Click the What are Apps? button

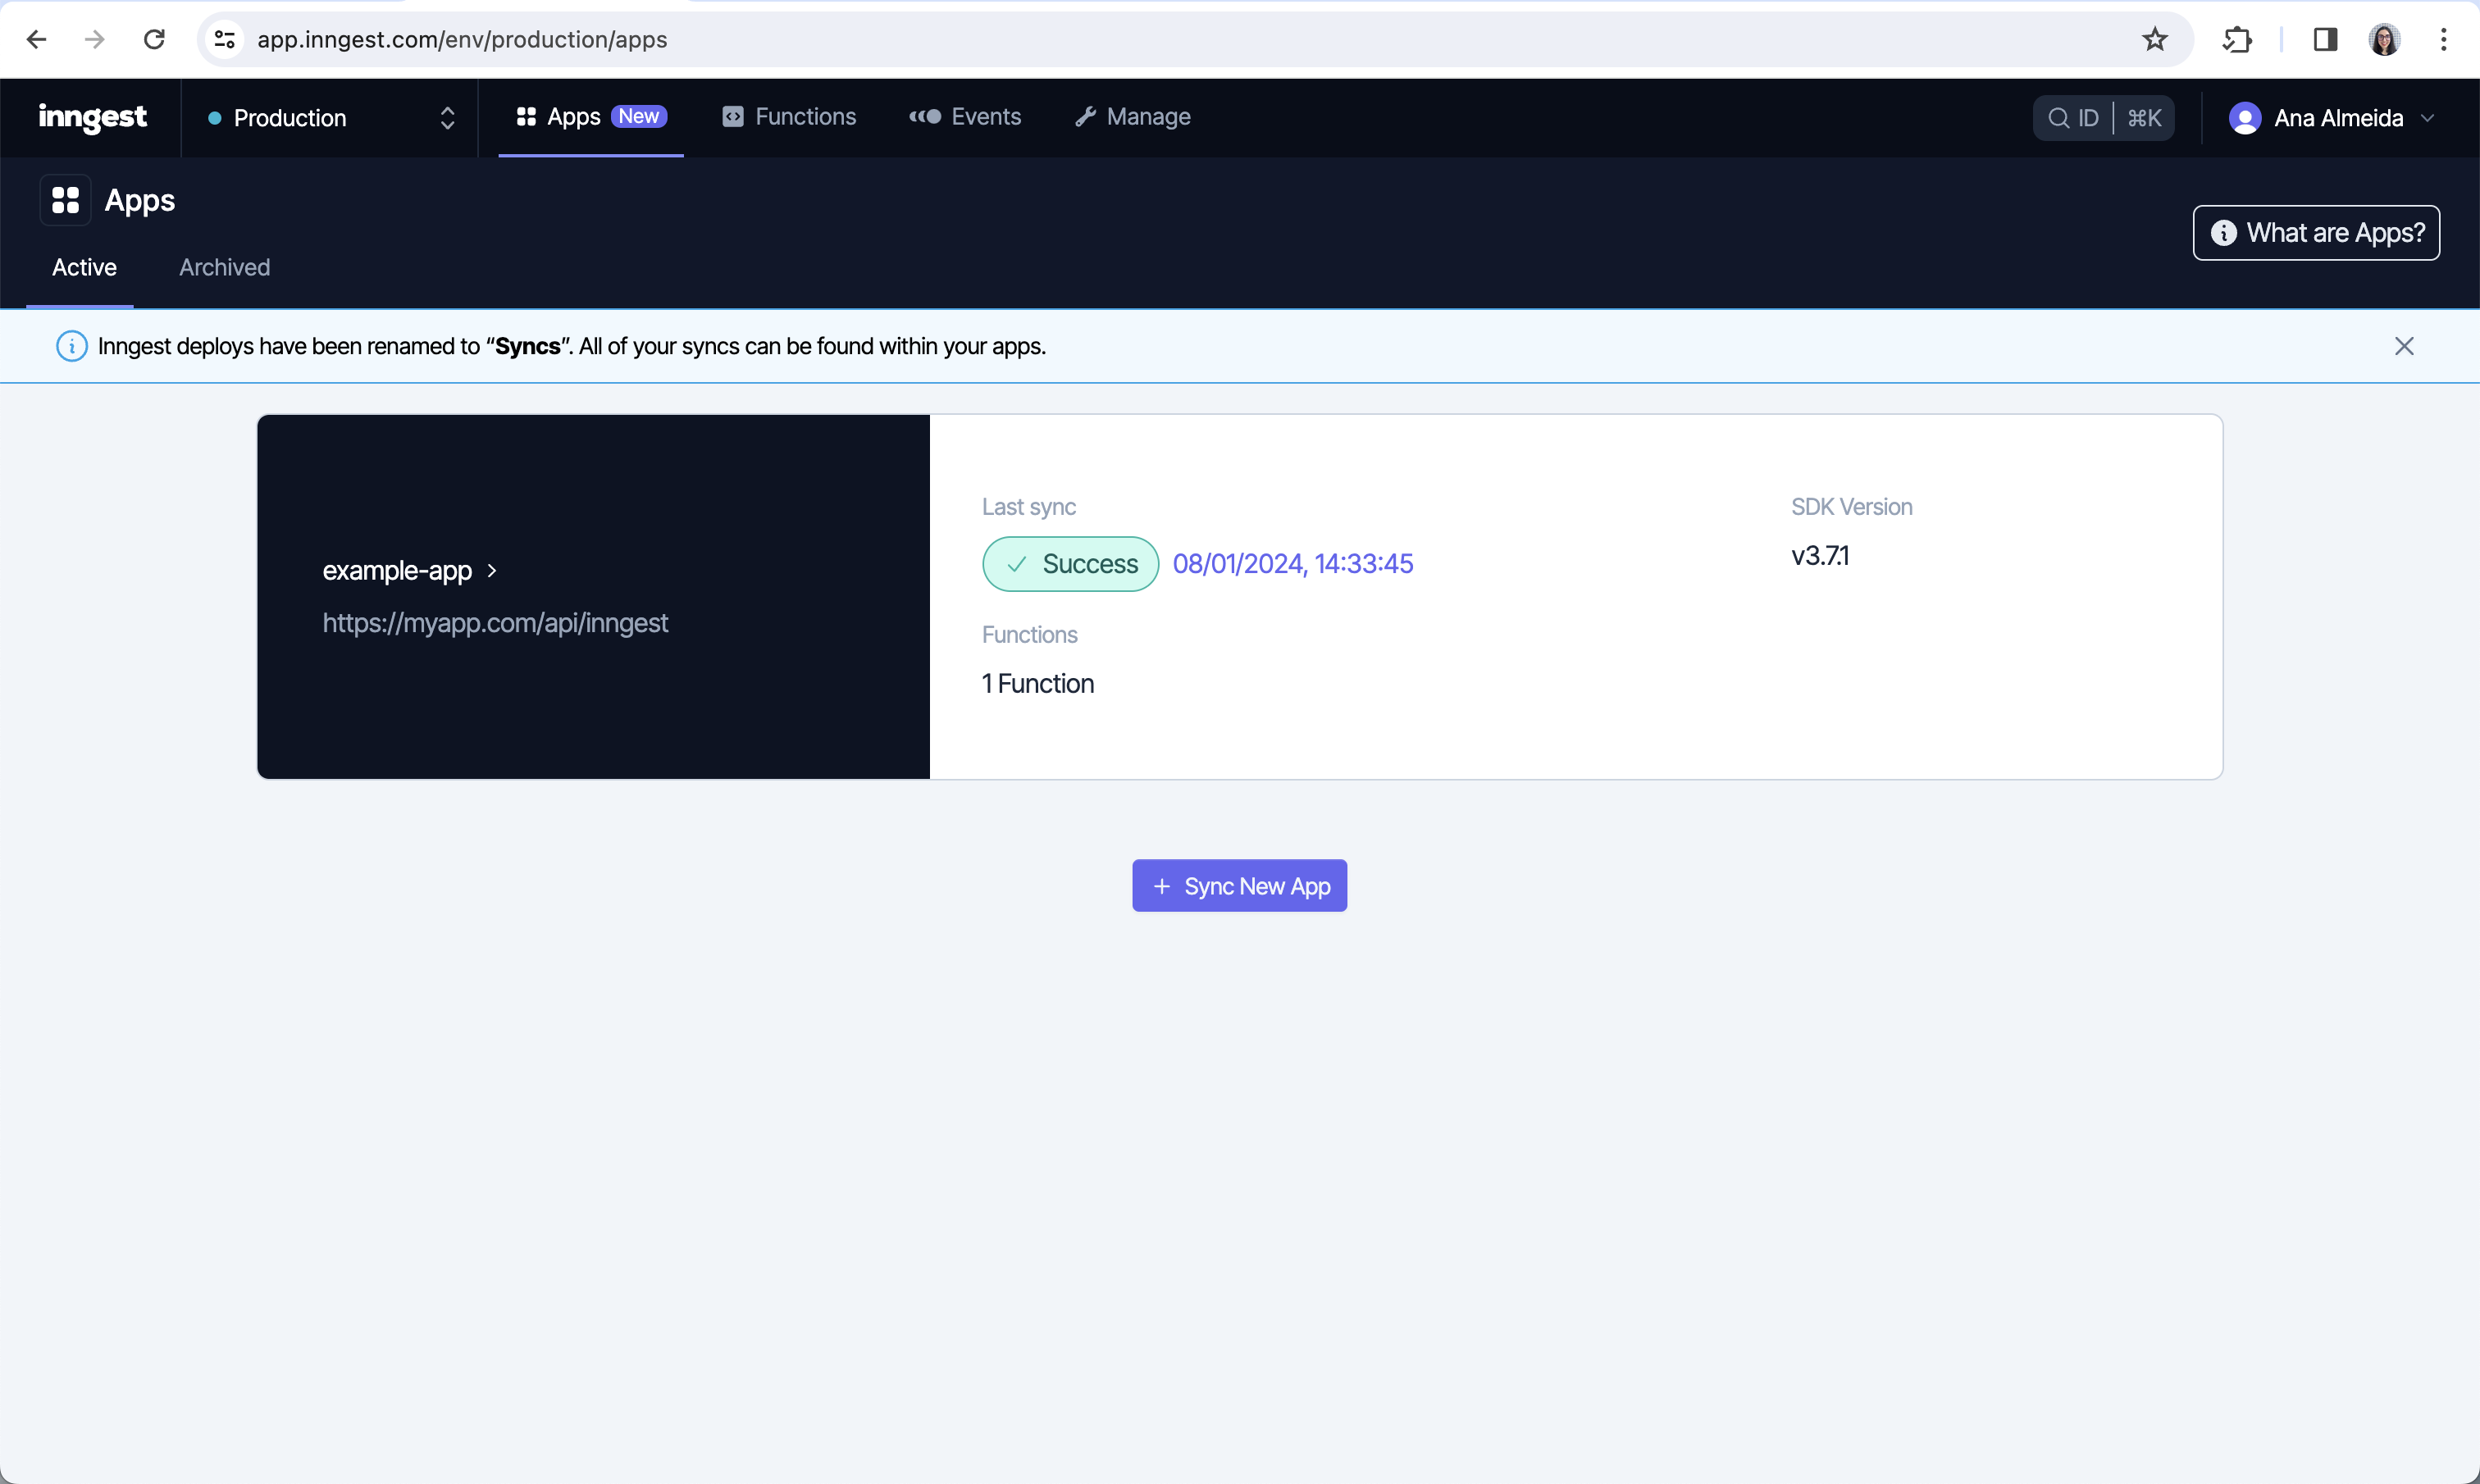tap(2315, 233)
